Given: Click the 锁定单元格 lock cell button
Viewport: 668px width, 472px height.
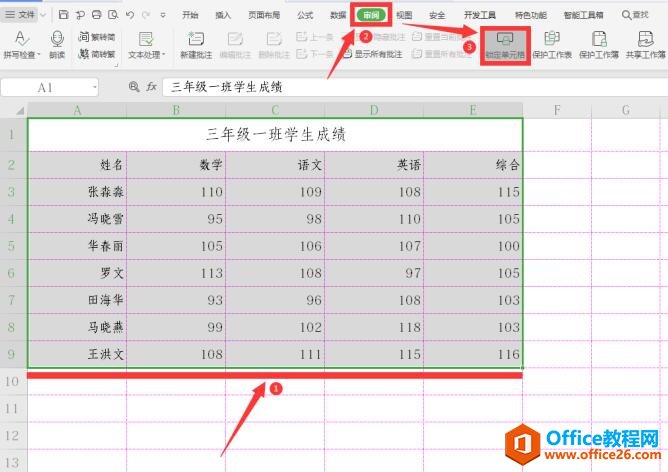Looking at the screenshot, I should (x=505, y=45).
